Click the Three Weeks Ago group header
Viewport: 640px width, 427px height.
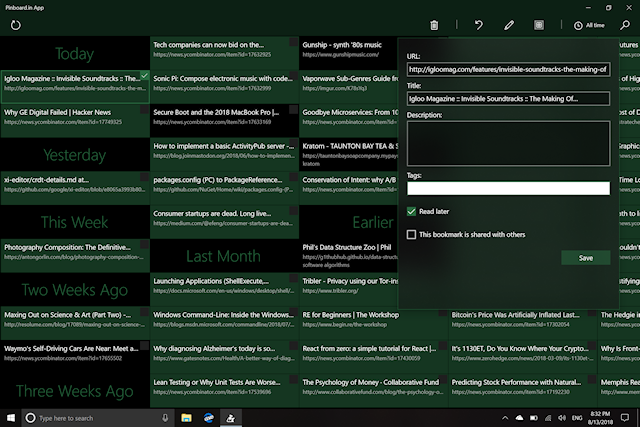click(75, 391)
